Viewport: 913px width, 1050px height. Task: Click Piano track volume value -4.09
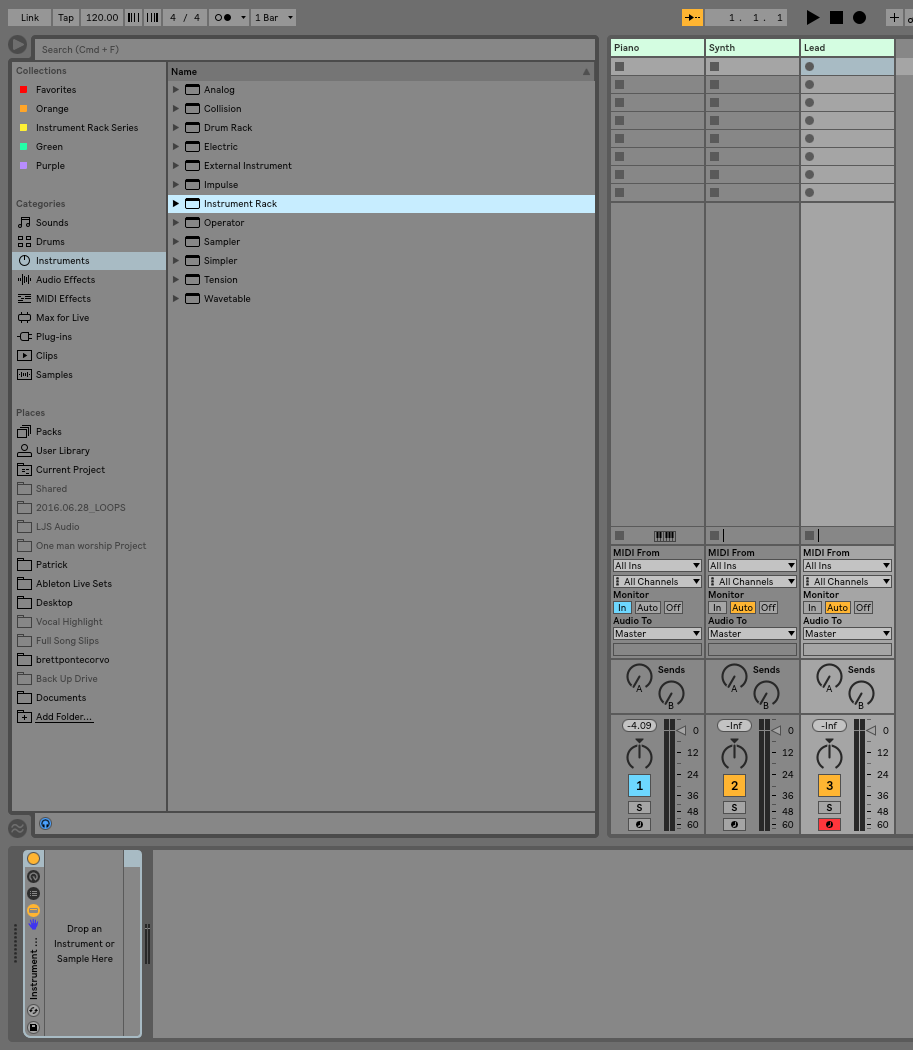pyautogui.click(x=639, y=726)
